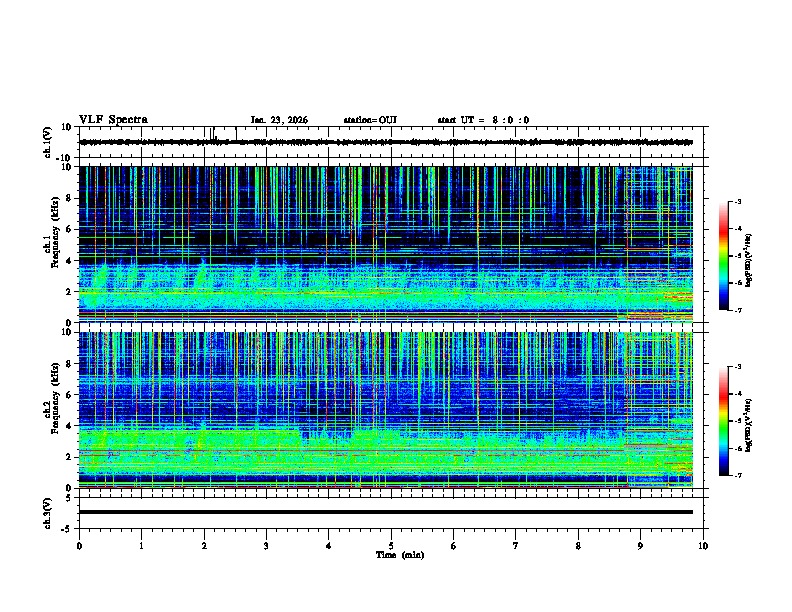Viewport: 792px width, 612px height.
Task: Click the ch.2 spectrogram color scale bar
Action: coord(723,421)
